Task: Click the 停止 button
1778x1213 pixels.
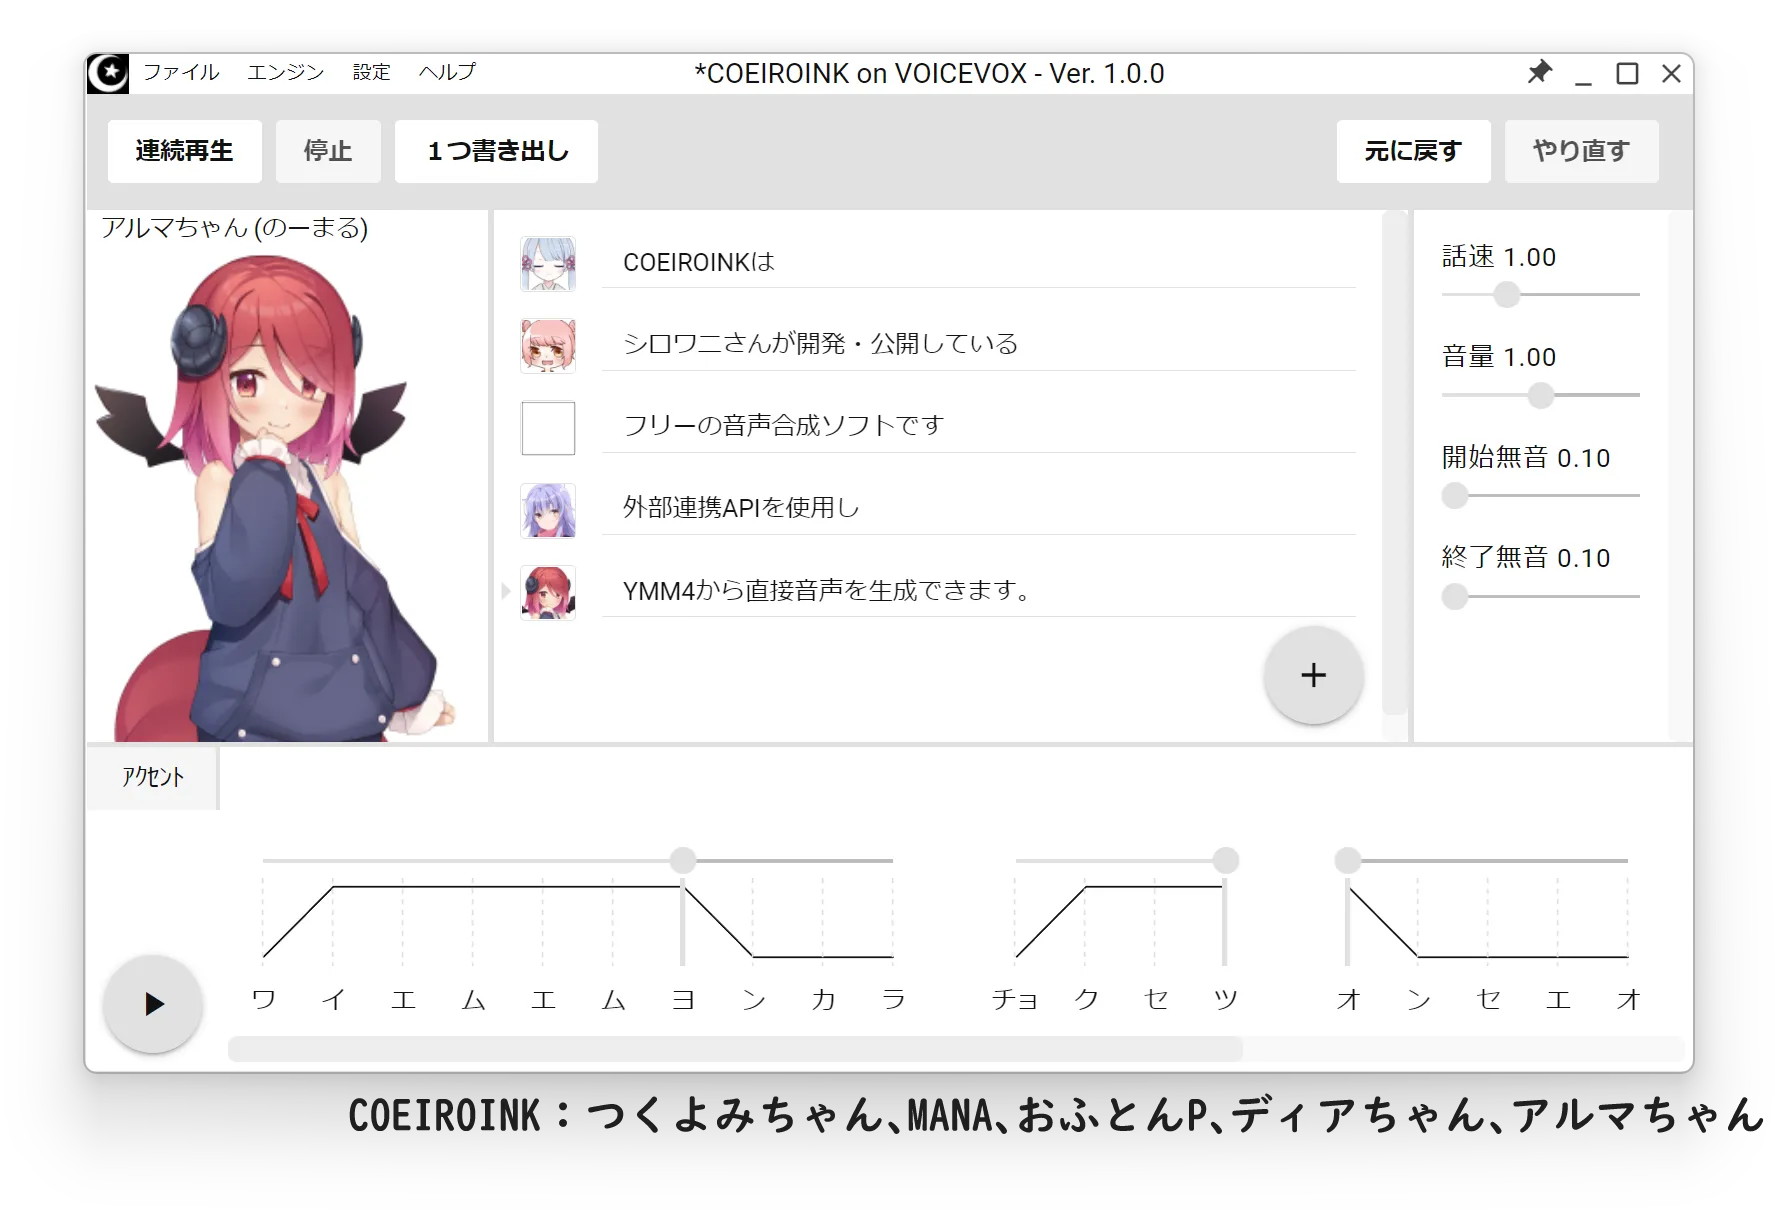Action: [328, 151]
